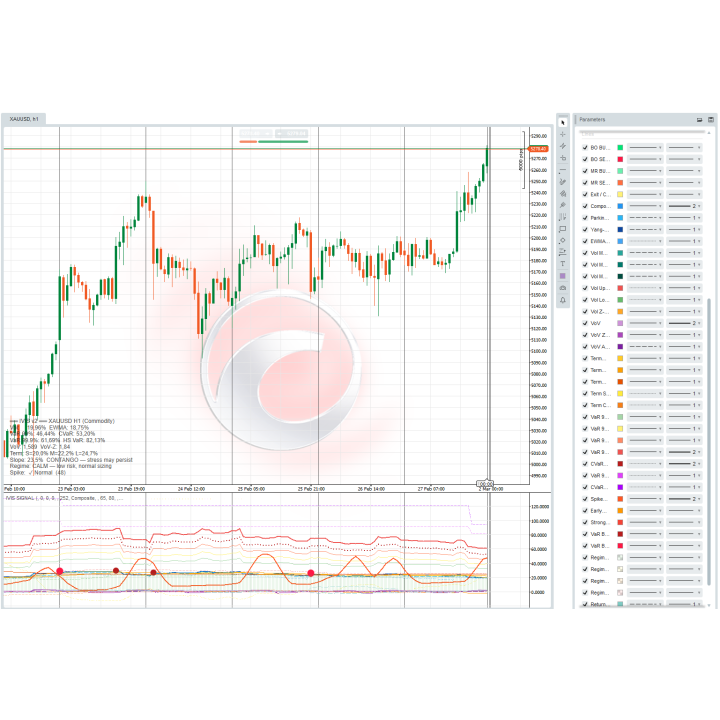This screenshot has height=720, width=720.
Task: Click the '2 Mar 00:00' time axis label
Action: (491, 489)
